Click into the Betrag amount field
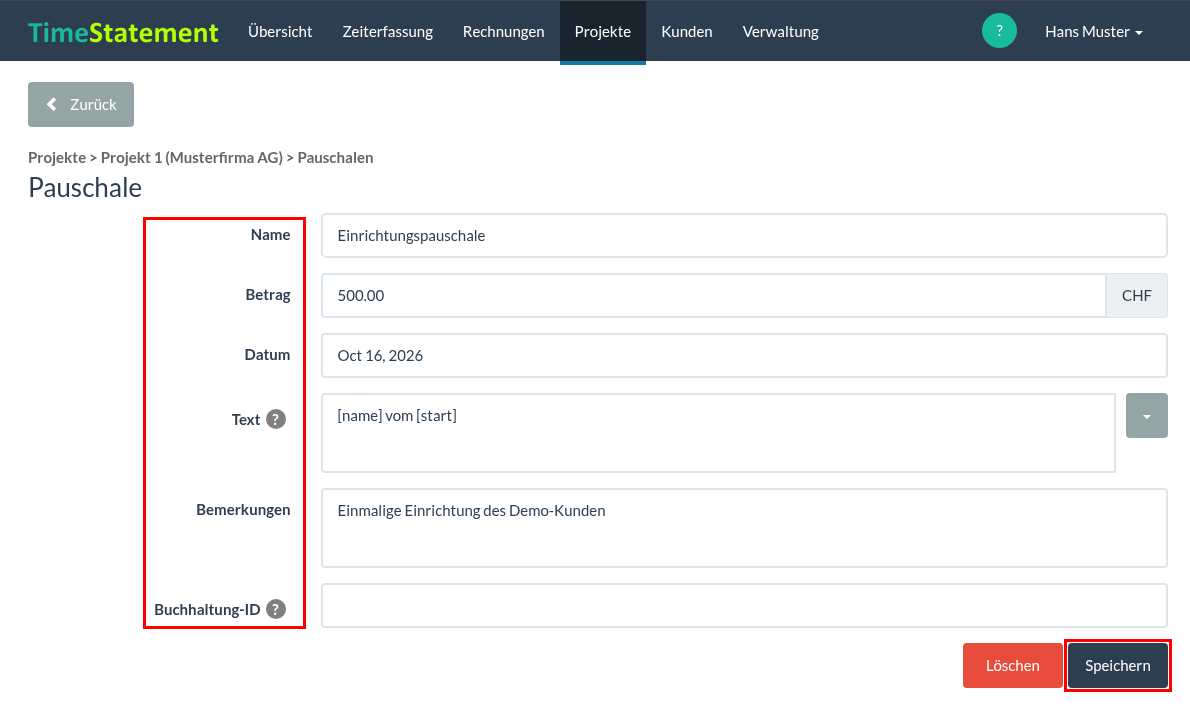The image size is (1190, 704). [713, 295]
